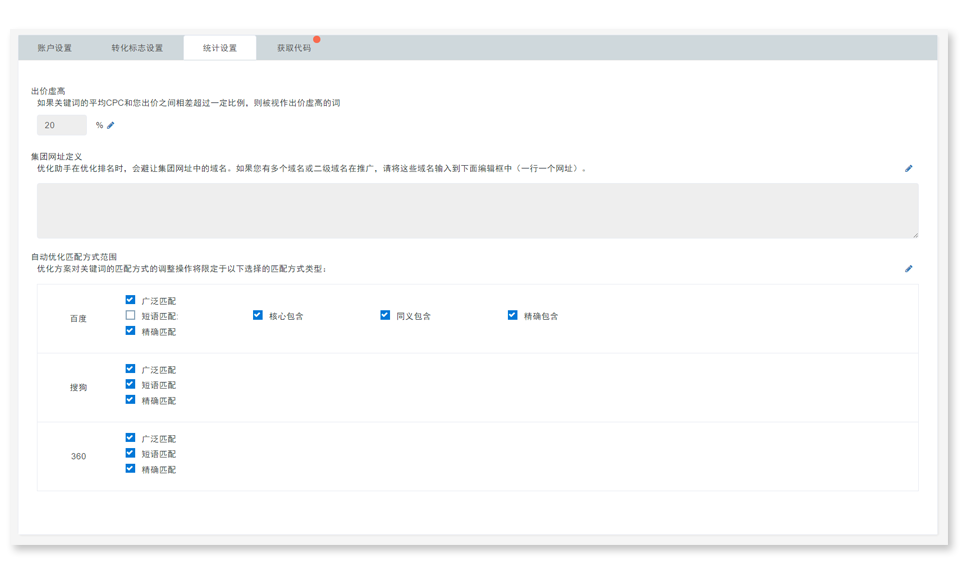This screenshot has width=970, height=577.
Task: Click the edit pencil for 集团网址定义
Action: [x=908, y=169]
